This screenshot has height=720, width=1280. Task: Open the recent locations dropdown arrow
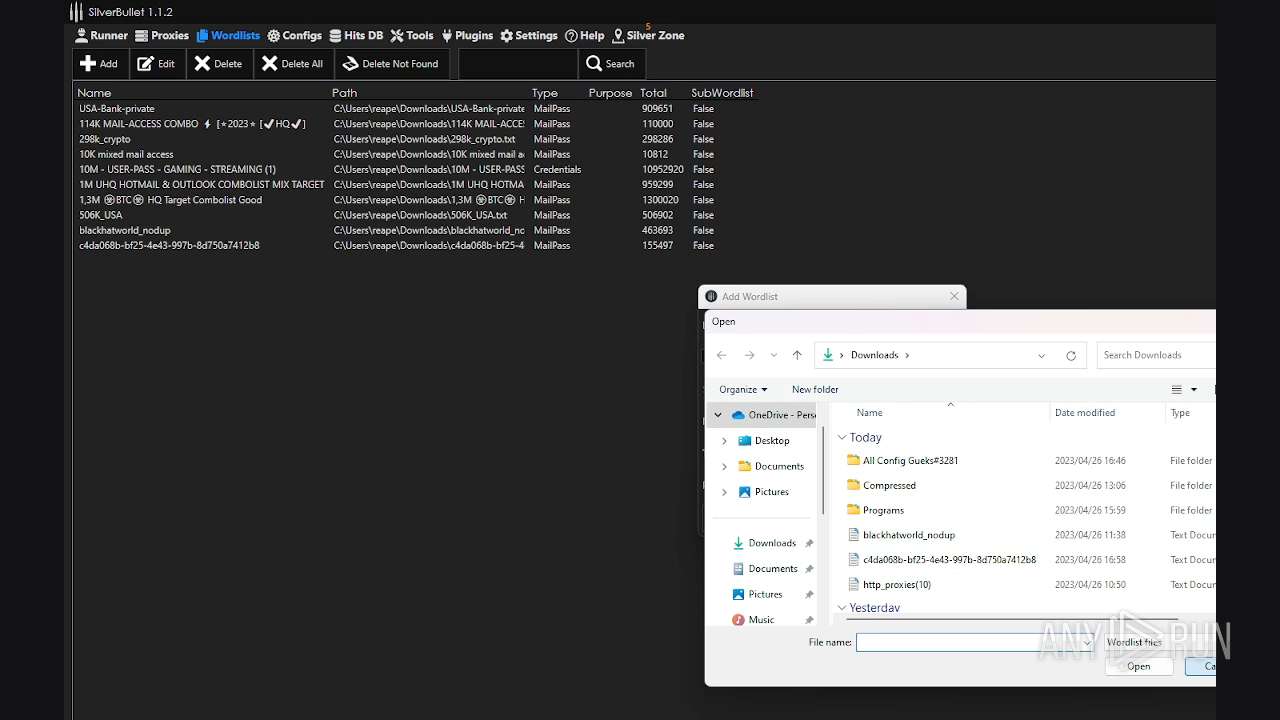[773, 355]
